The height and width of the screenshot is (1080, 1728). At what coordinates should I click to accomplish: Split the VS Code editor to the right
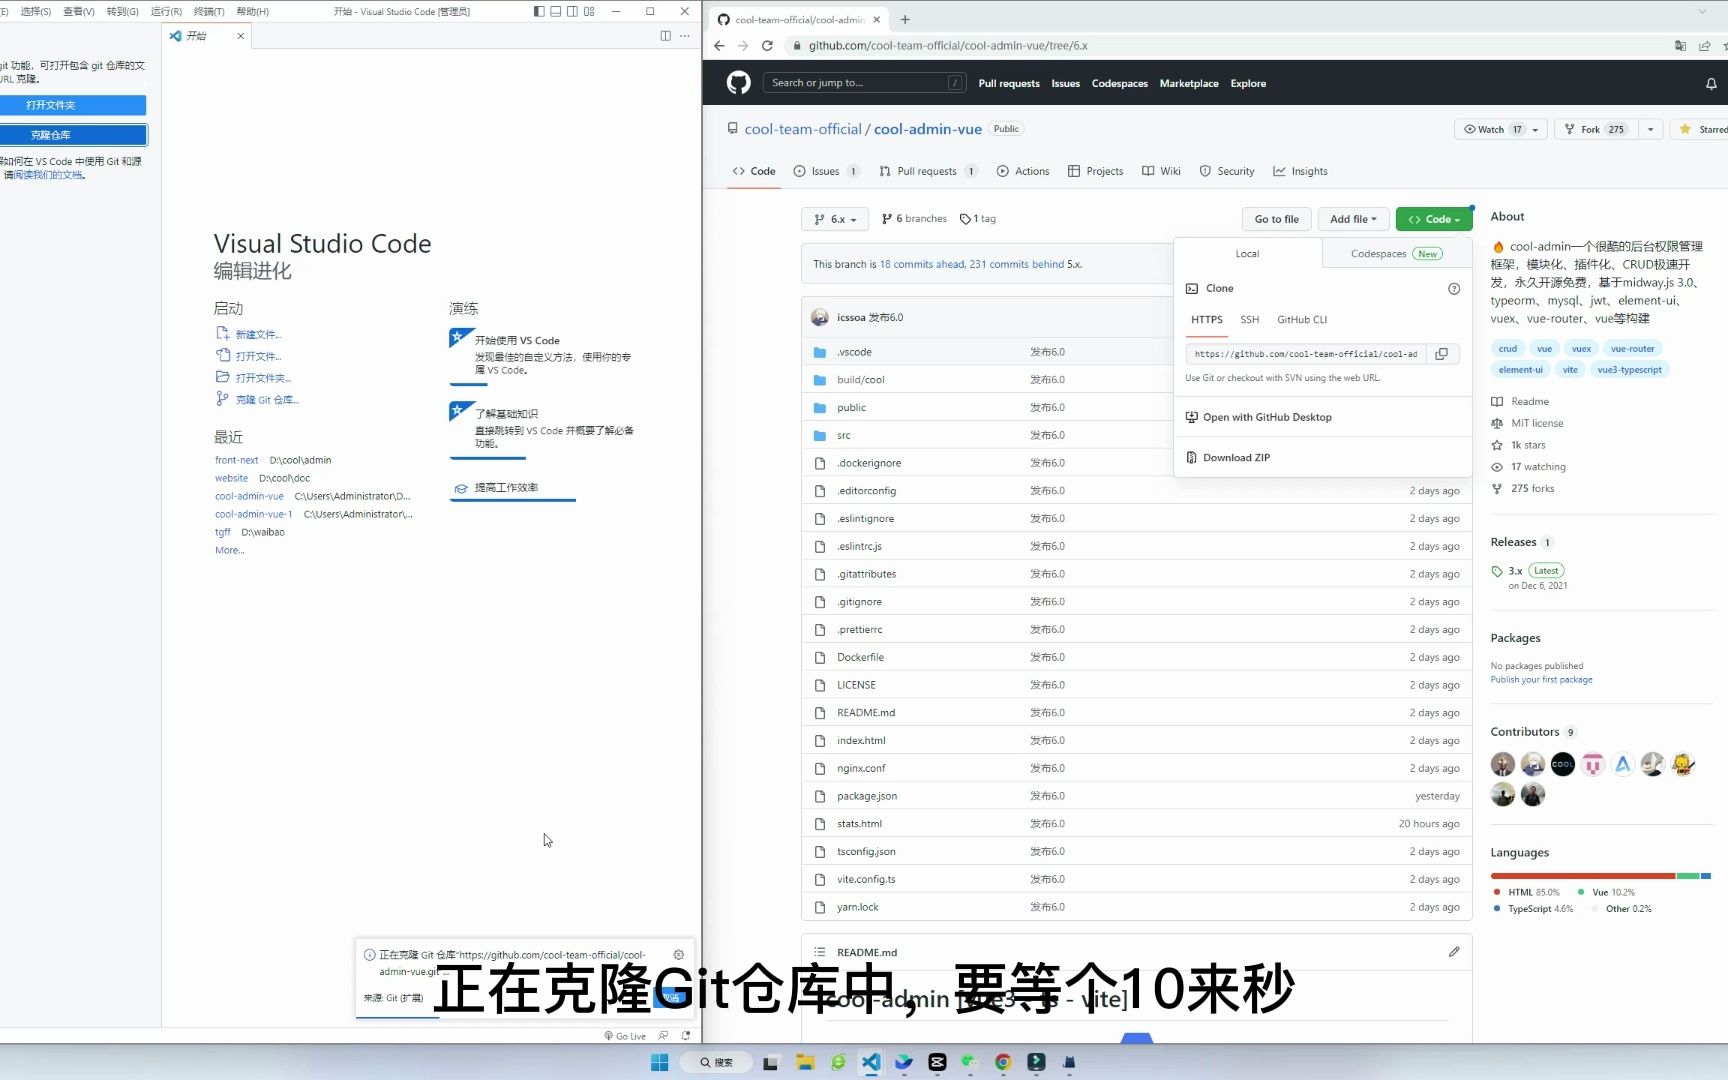pos(665,35)
